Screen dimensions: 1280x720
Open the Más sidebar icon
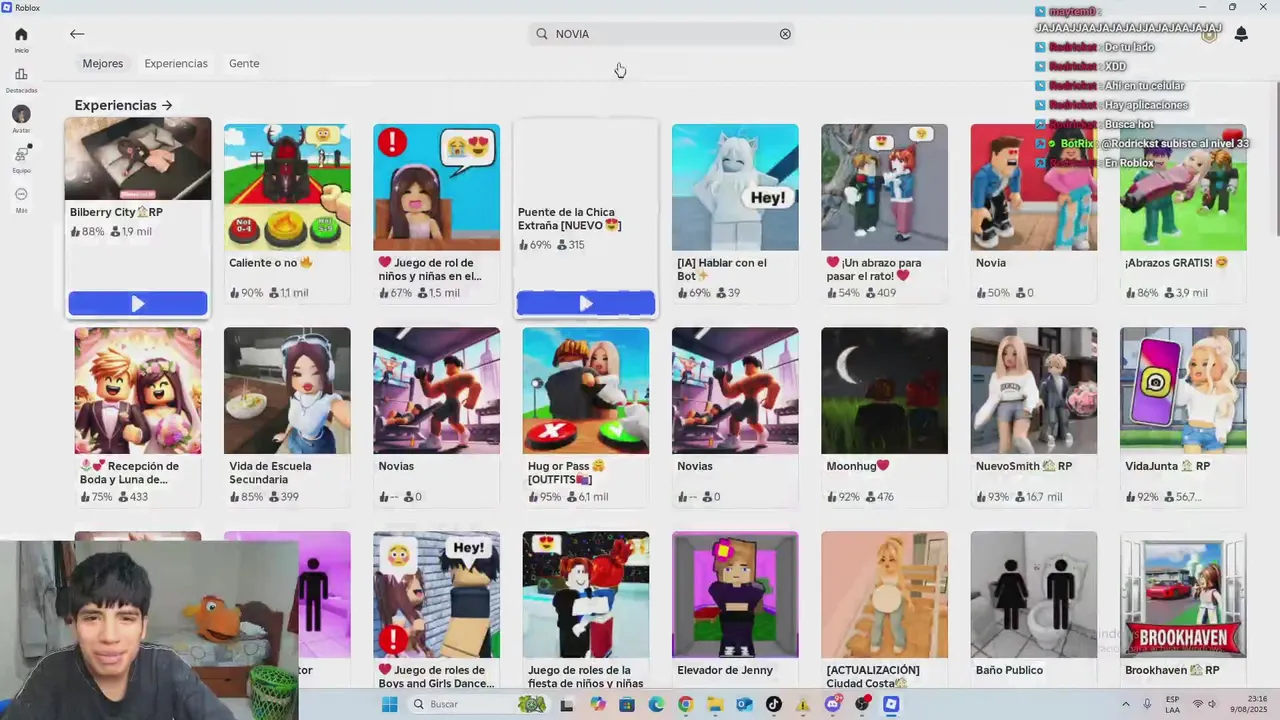click(21, 198)
